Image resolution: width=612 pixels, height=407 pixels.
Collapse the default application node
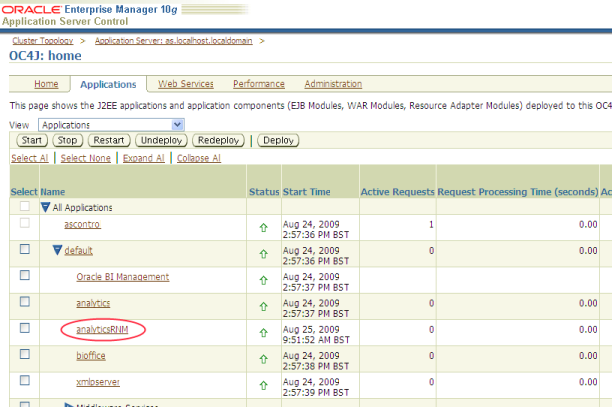[57, 250]
